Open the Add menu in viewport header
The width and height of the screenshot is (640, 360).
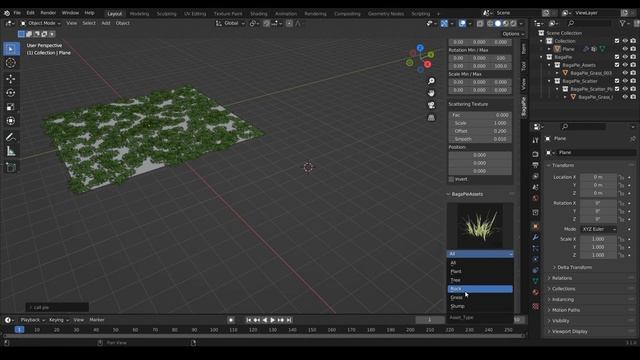tap(106, 23)
